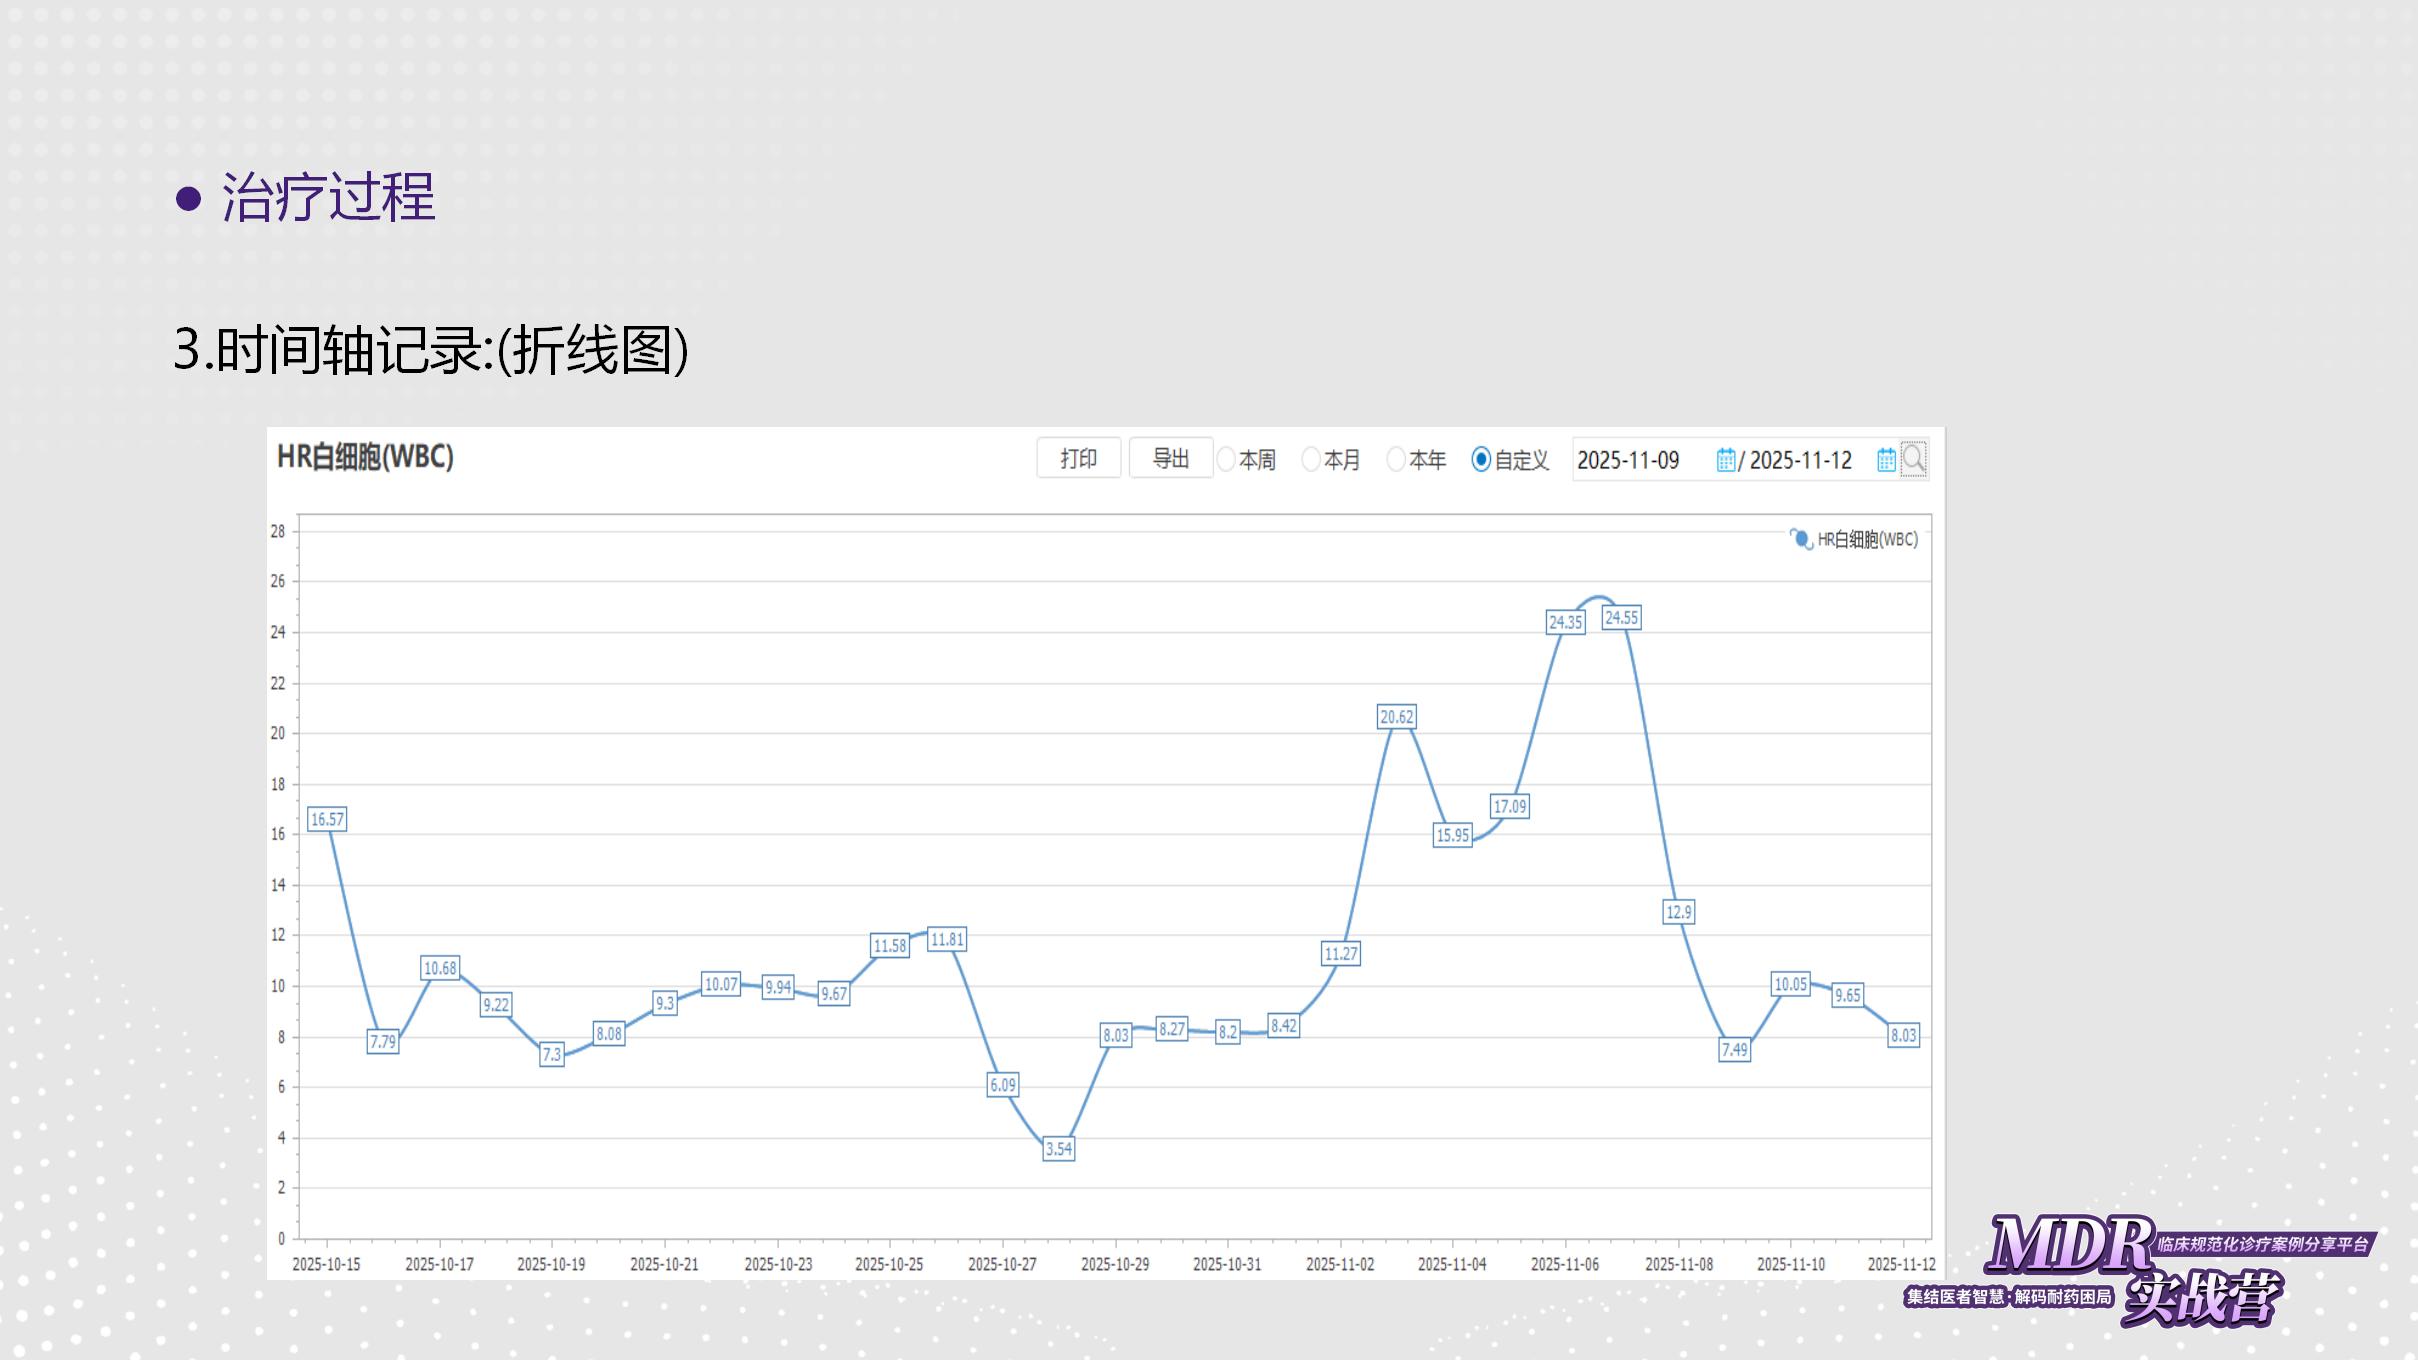Click the first data point labeled 16.57
Viewport: 2418px width, 1360px height.
(327, 820)
